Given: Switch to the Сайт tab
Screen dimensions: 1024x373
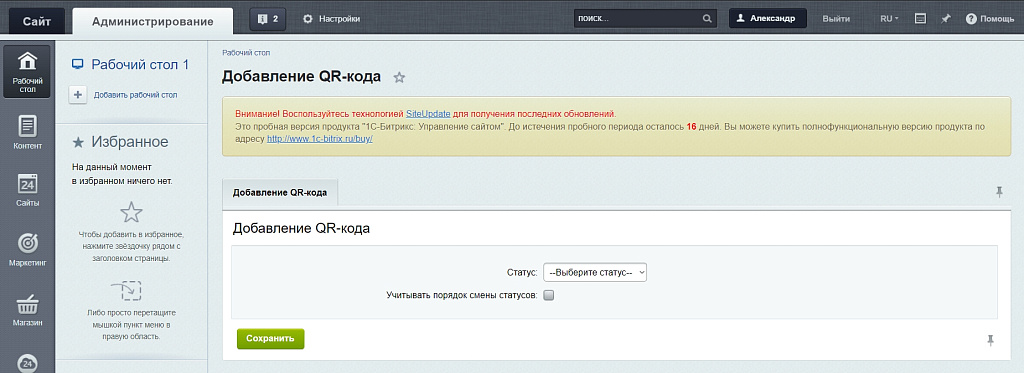Looking at the screenshot, I should click(37, 21).
